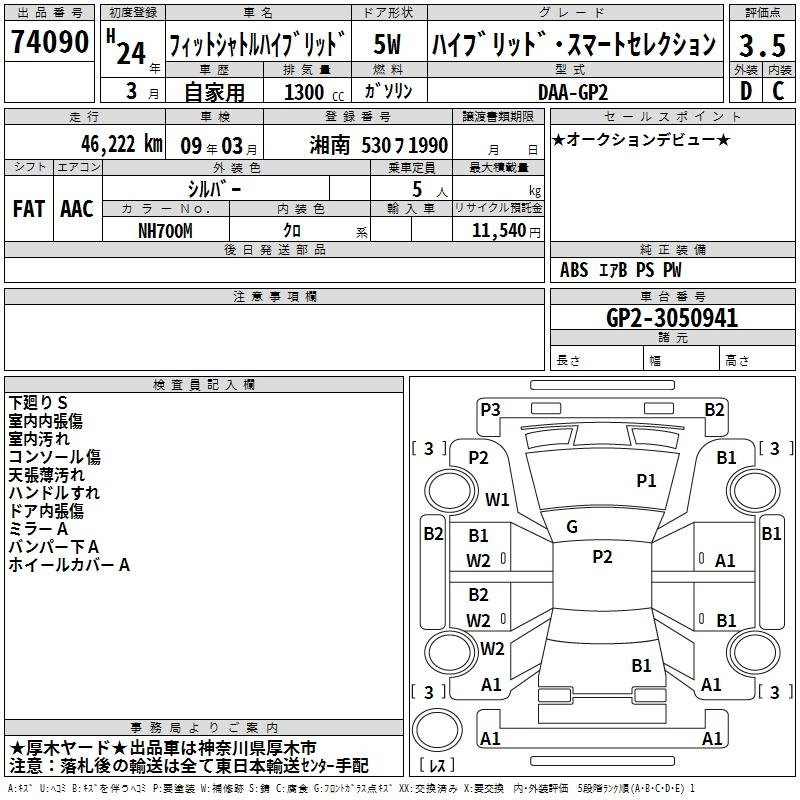Click inspector note バンパー下A

[54, 547]
